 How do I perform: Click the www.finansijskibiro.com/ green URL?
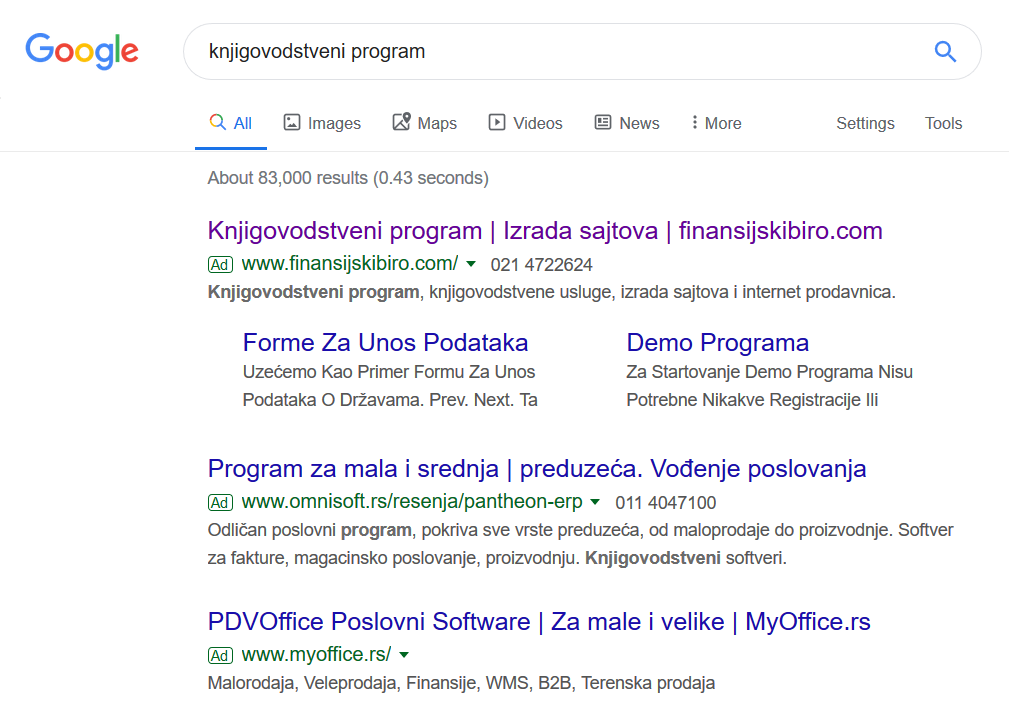click(x=349, y=264)
